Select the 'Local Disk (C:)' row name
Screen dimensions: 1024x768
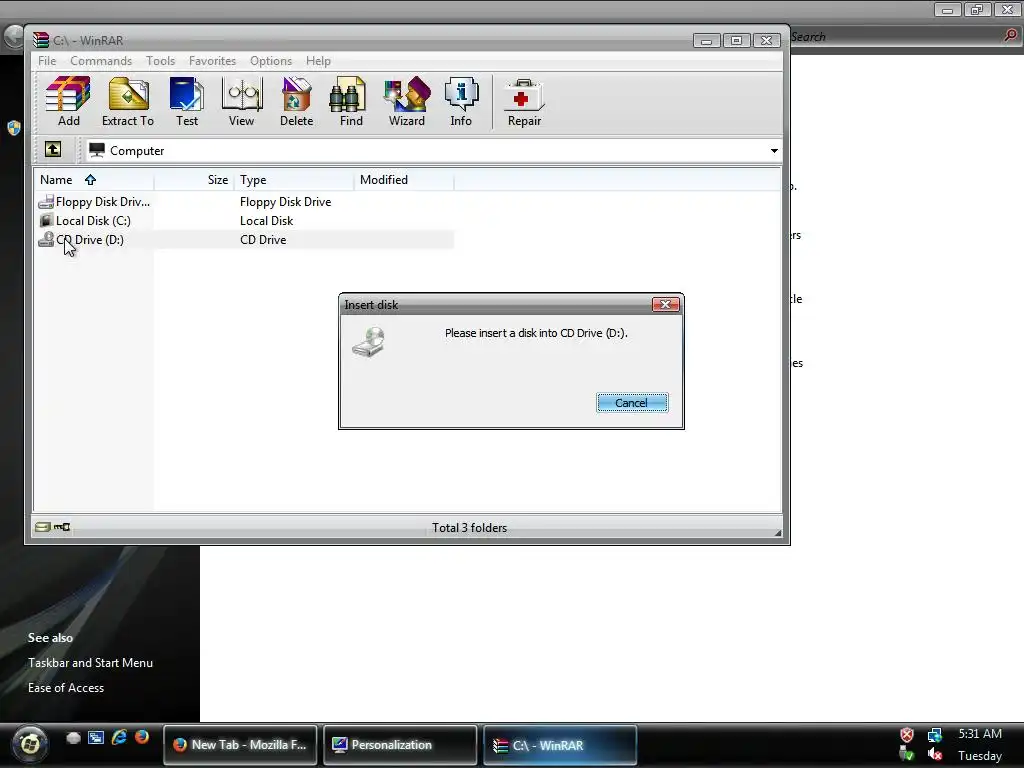93,221
